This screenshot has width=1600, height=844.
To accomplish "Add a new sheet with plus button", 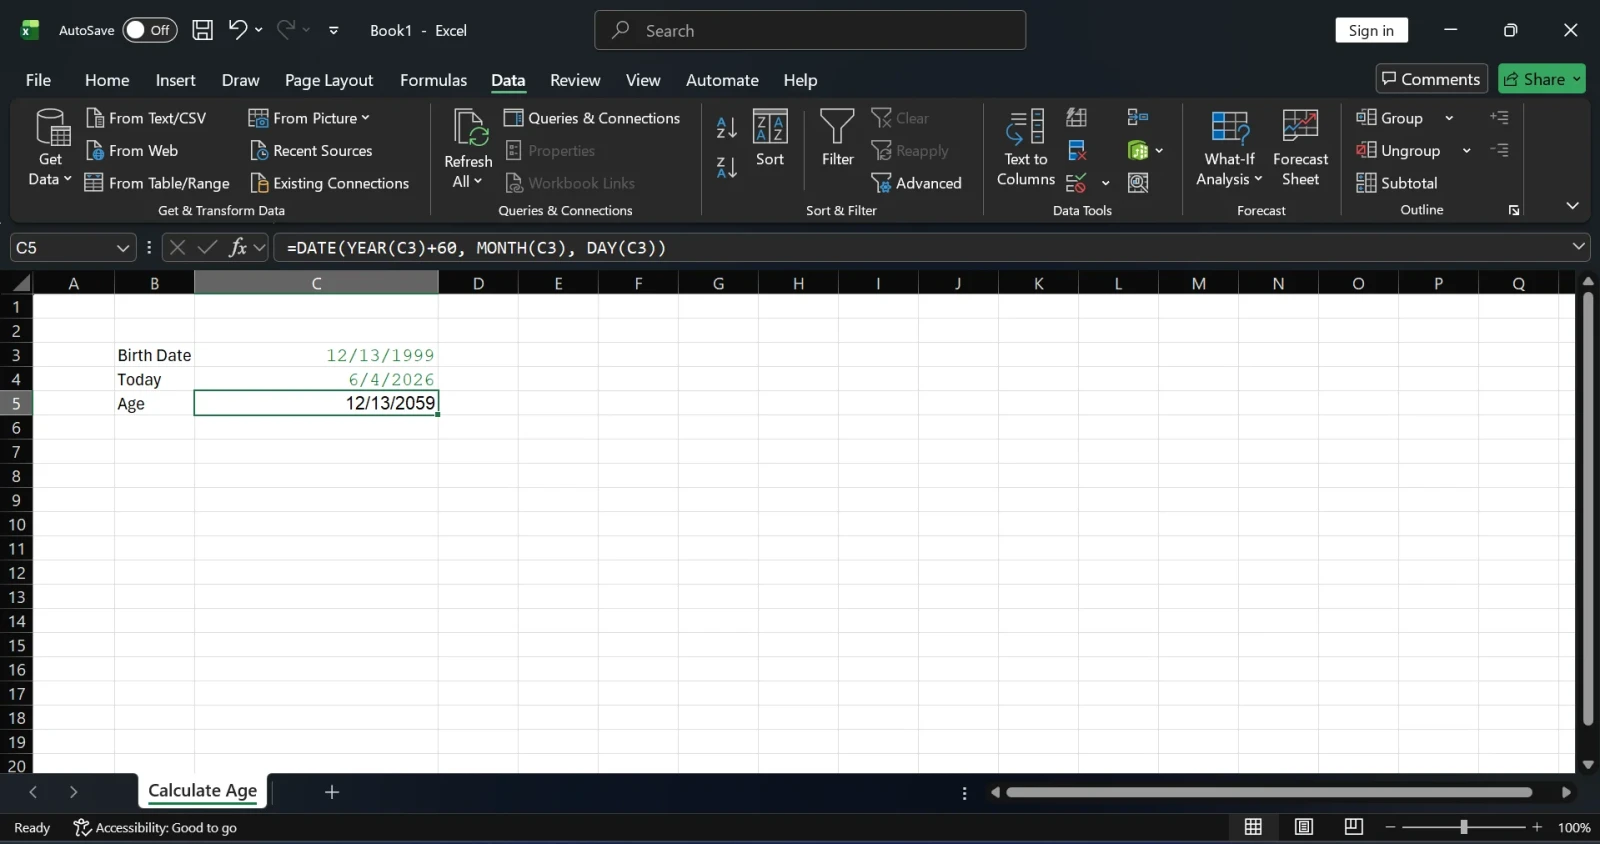I will 332,792.
